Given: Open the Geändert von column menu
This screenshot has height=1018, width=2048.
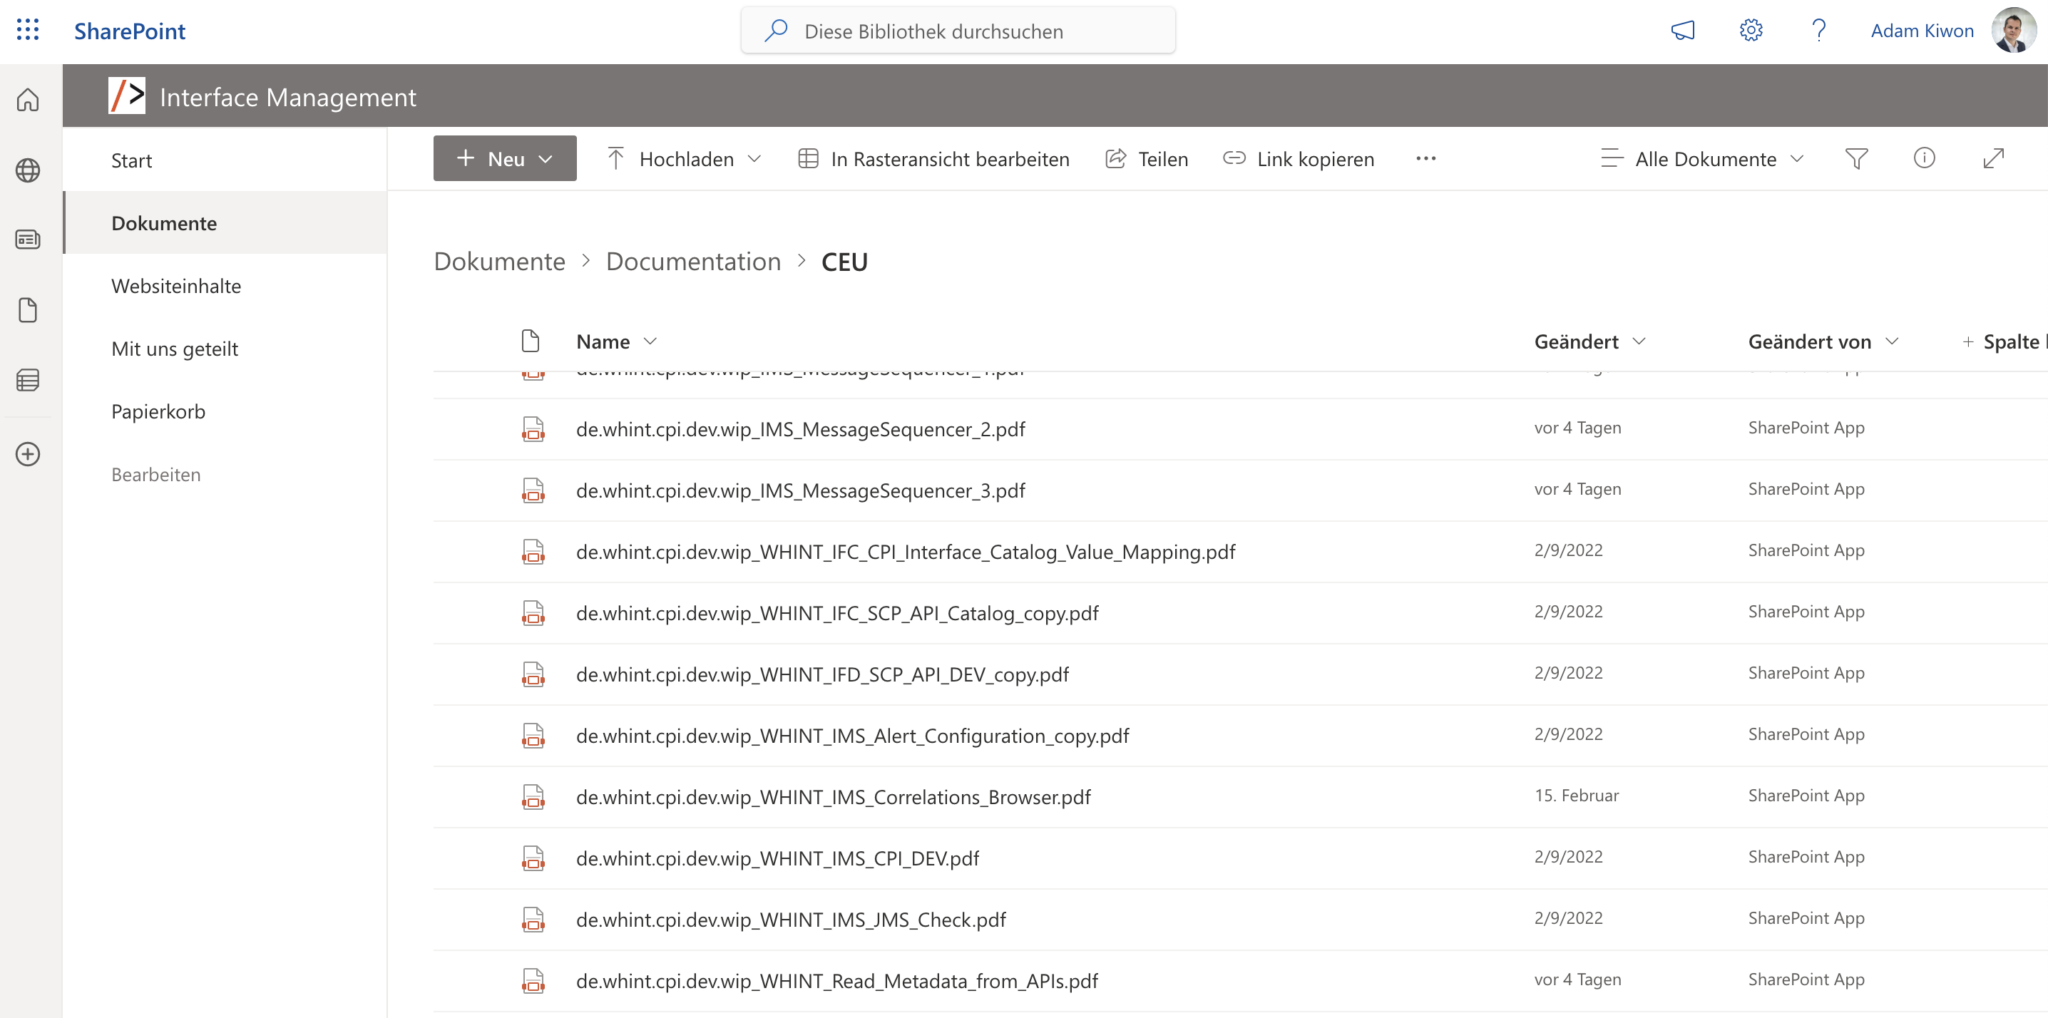Looking at the screenshot, I should (1823, 342).
